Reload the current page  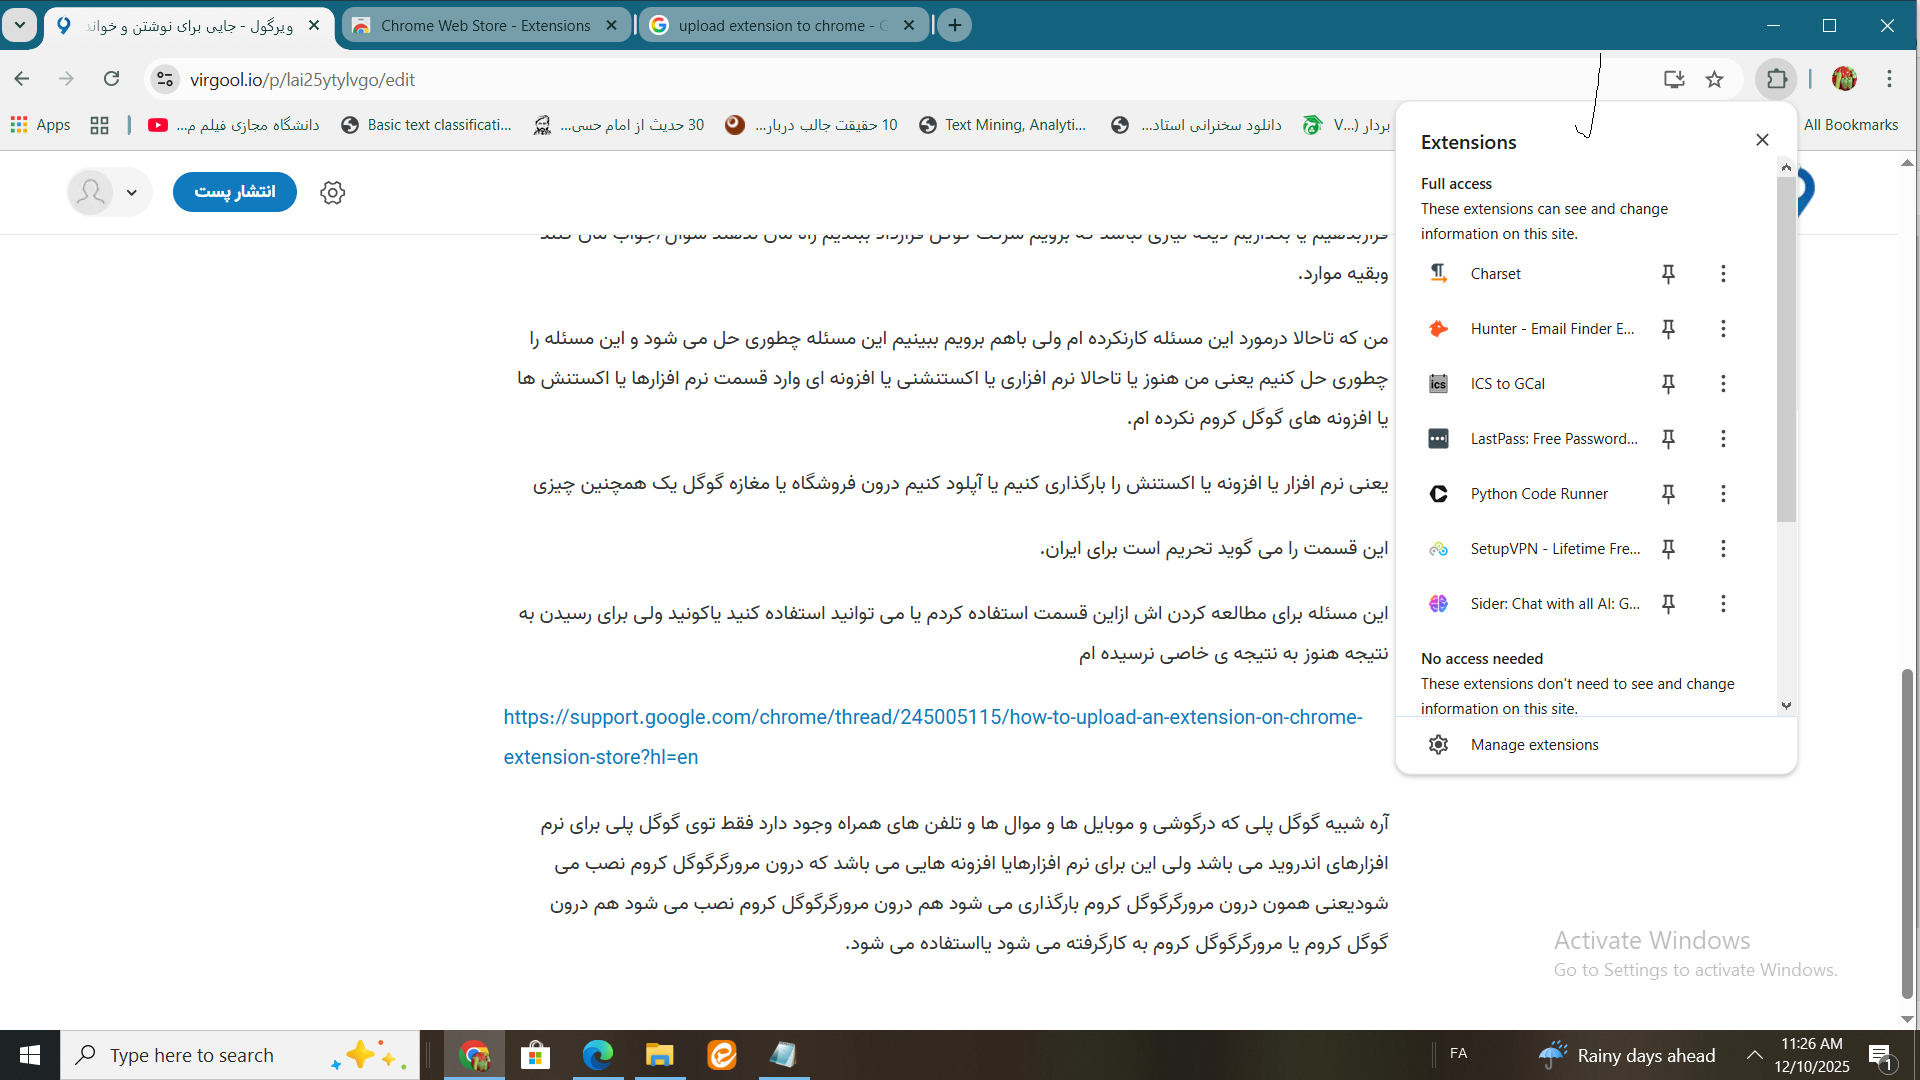click(x=112, y=79)
